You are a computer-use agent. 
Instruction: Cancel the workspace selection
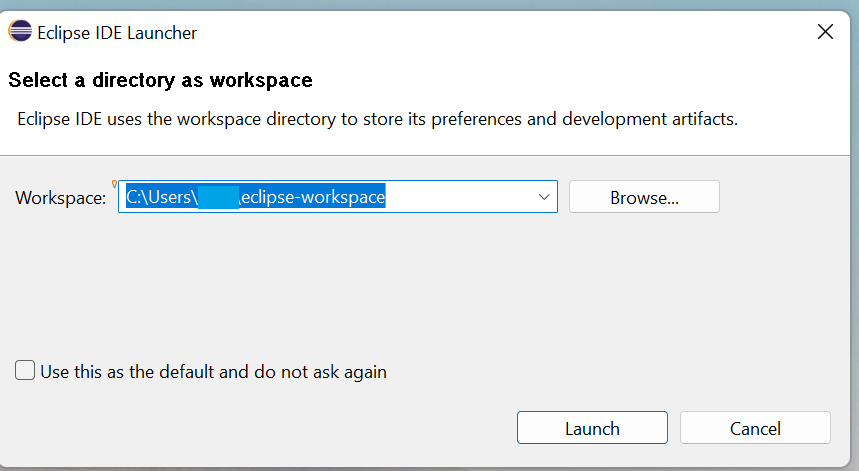[x=755, y=428]
